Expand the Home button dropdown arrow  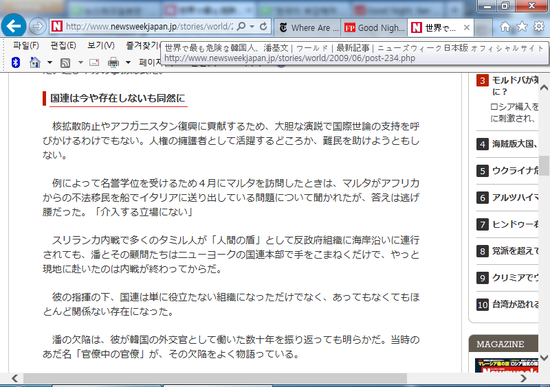49,62
